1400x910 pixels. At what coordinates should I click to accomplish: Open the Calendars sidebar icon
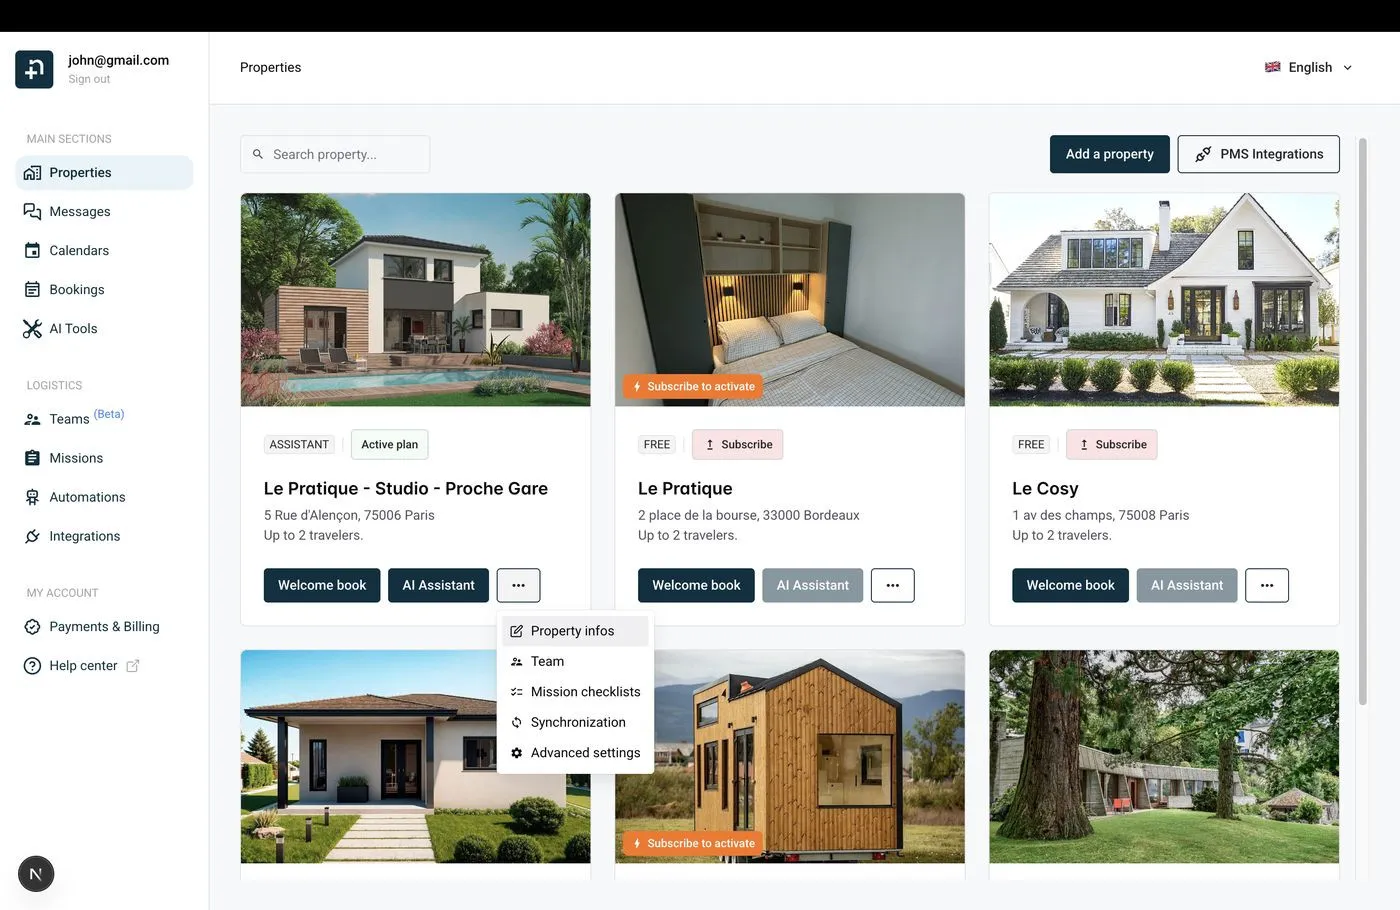[32, 251]
